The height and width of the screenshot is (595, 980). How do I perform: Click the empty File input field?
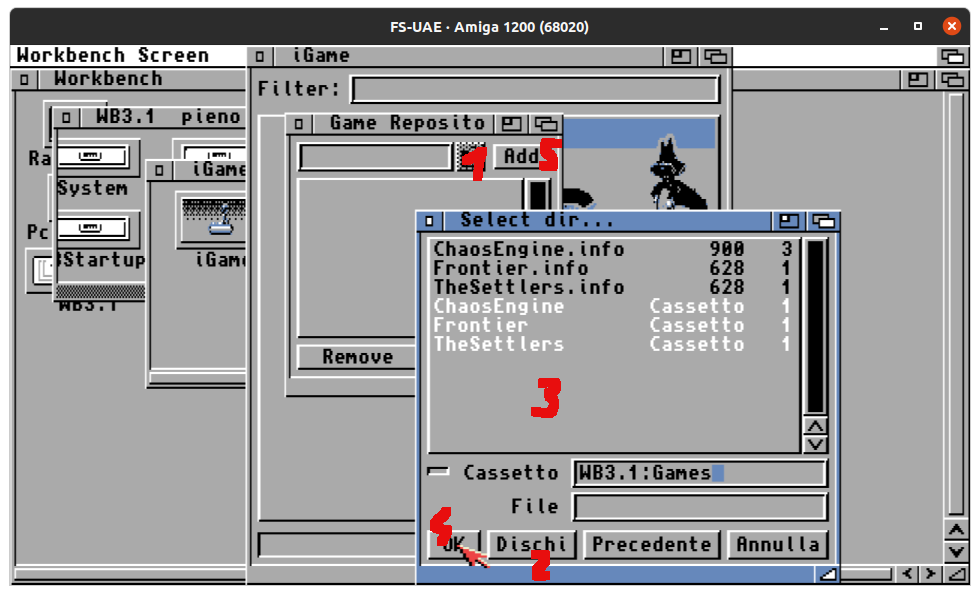(699, 507)
